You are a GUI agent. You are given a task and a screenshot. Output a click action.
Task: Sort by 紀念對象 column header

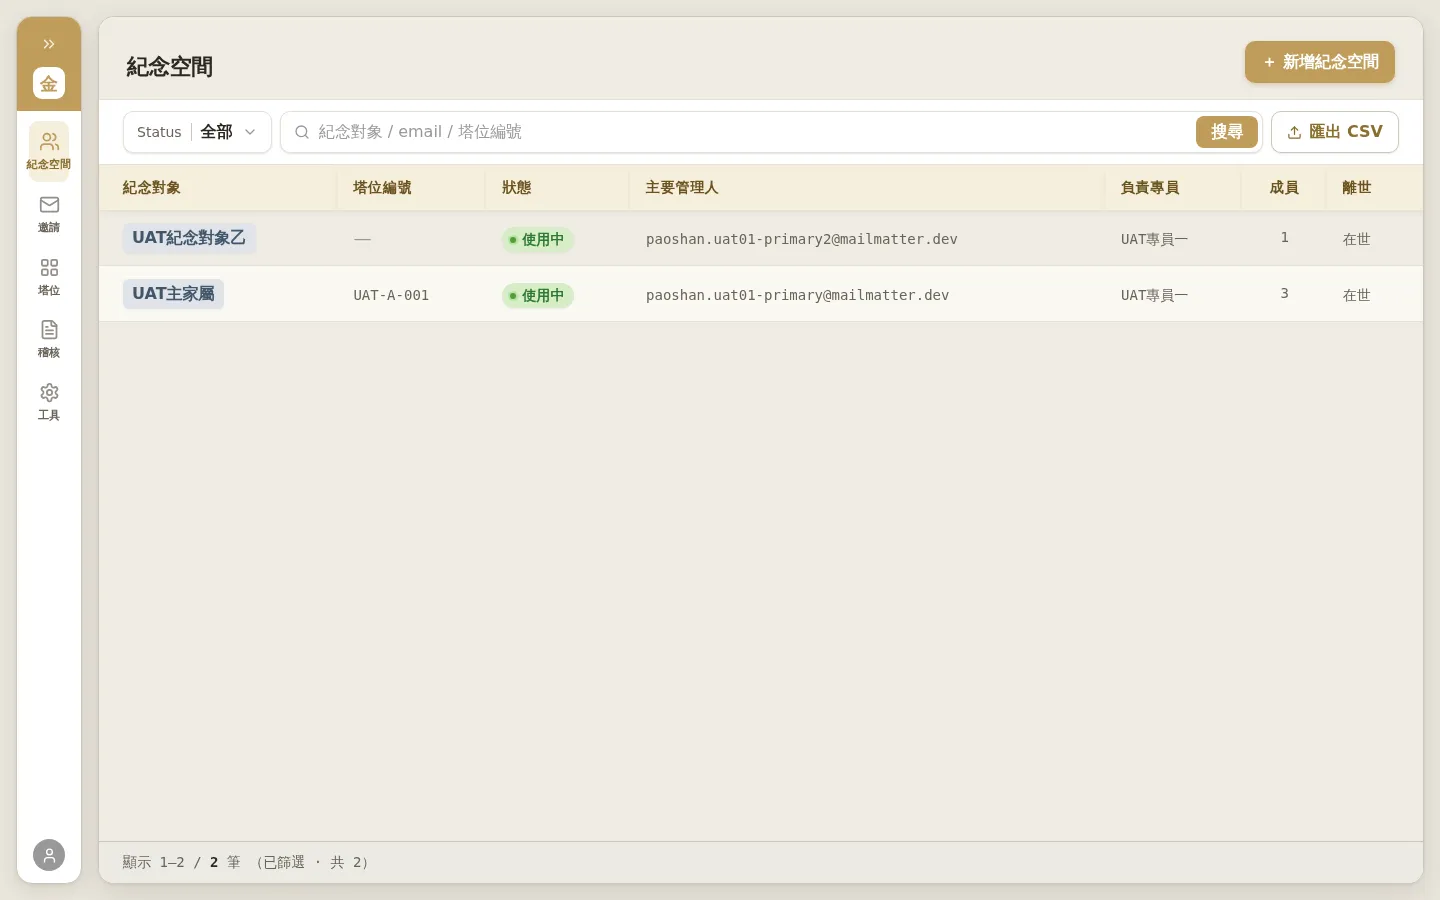[152, 188]
